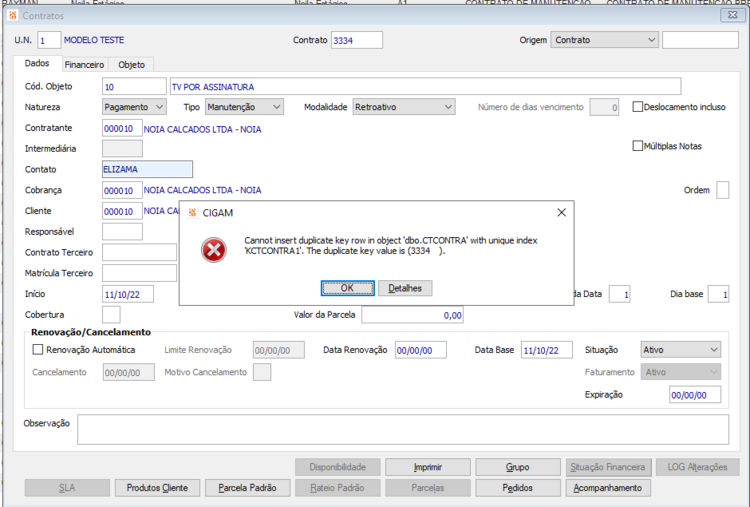The height and width of the screenshot is (507, 750).
Task: Close the Contratos window
Action: (732, 15)
